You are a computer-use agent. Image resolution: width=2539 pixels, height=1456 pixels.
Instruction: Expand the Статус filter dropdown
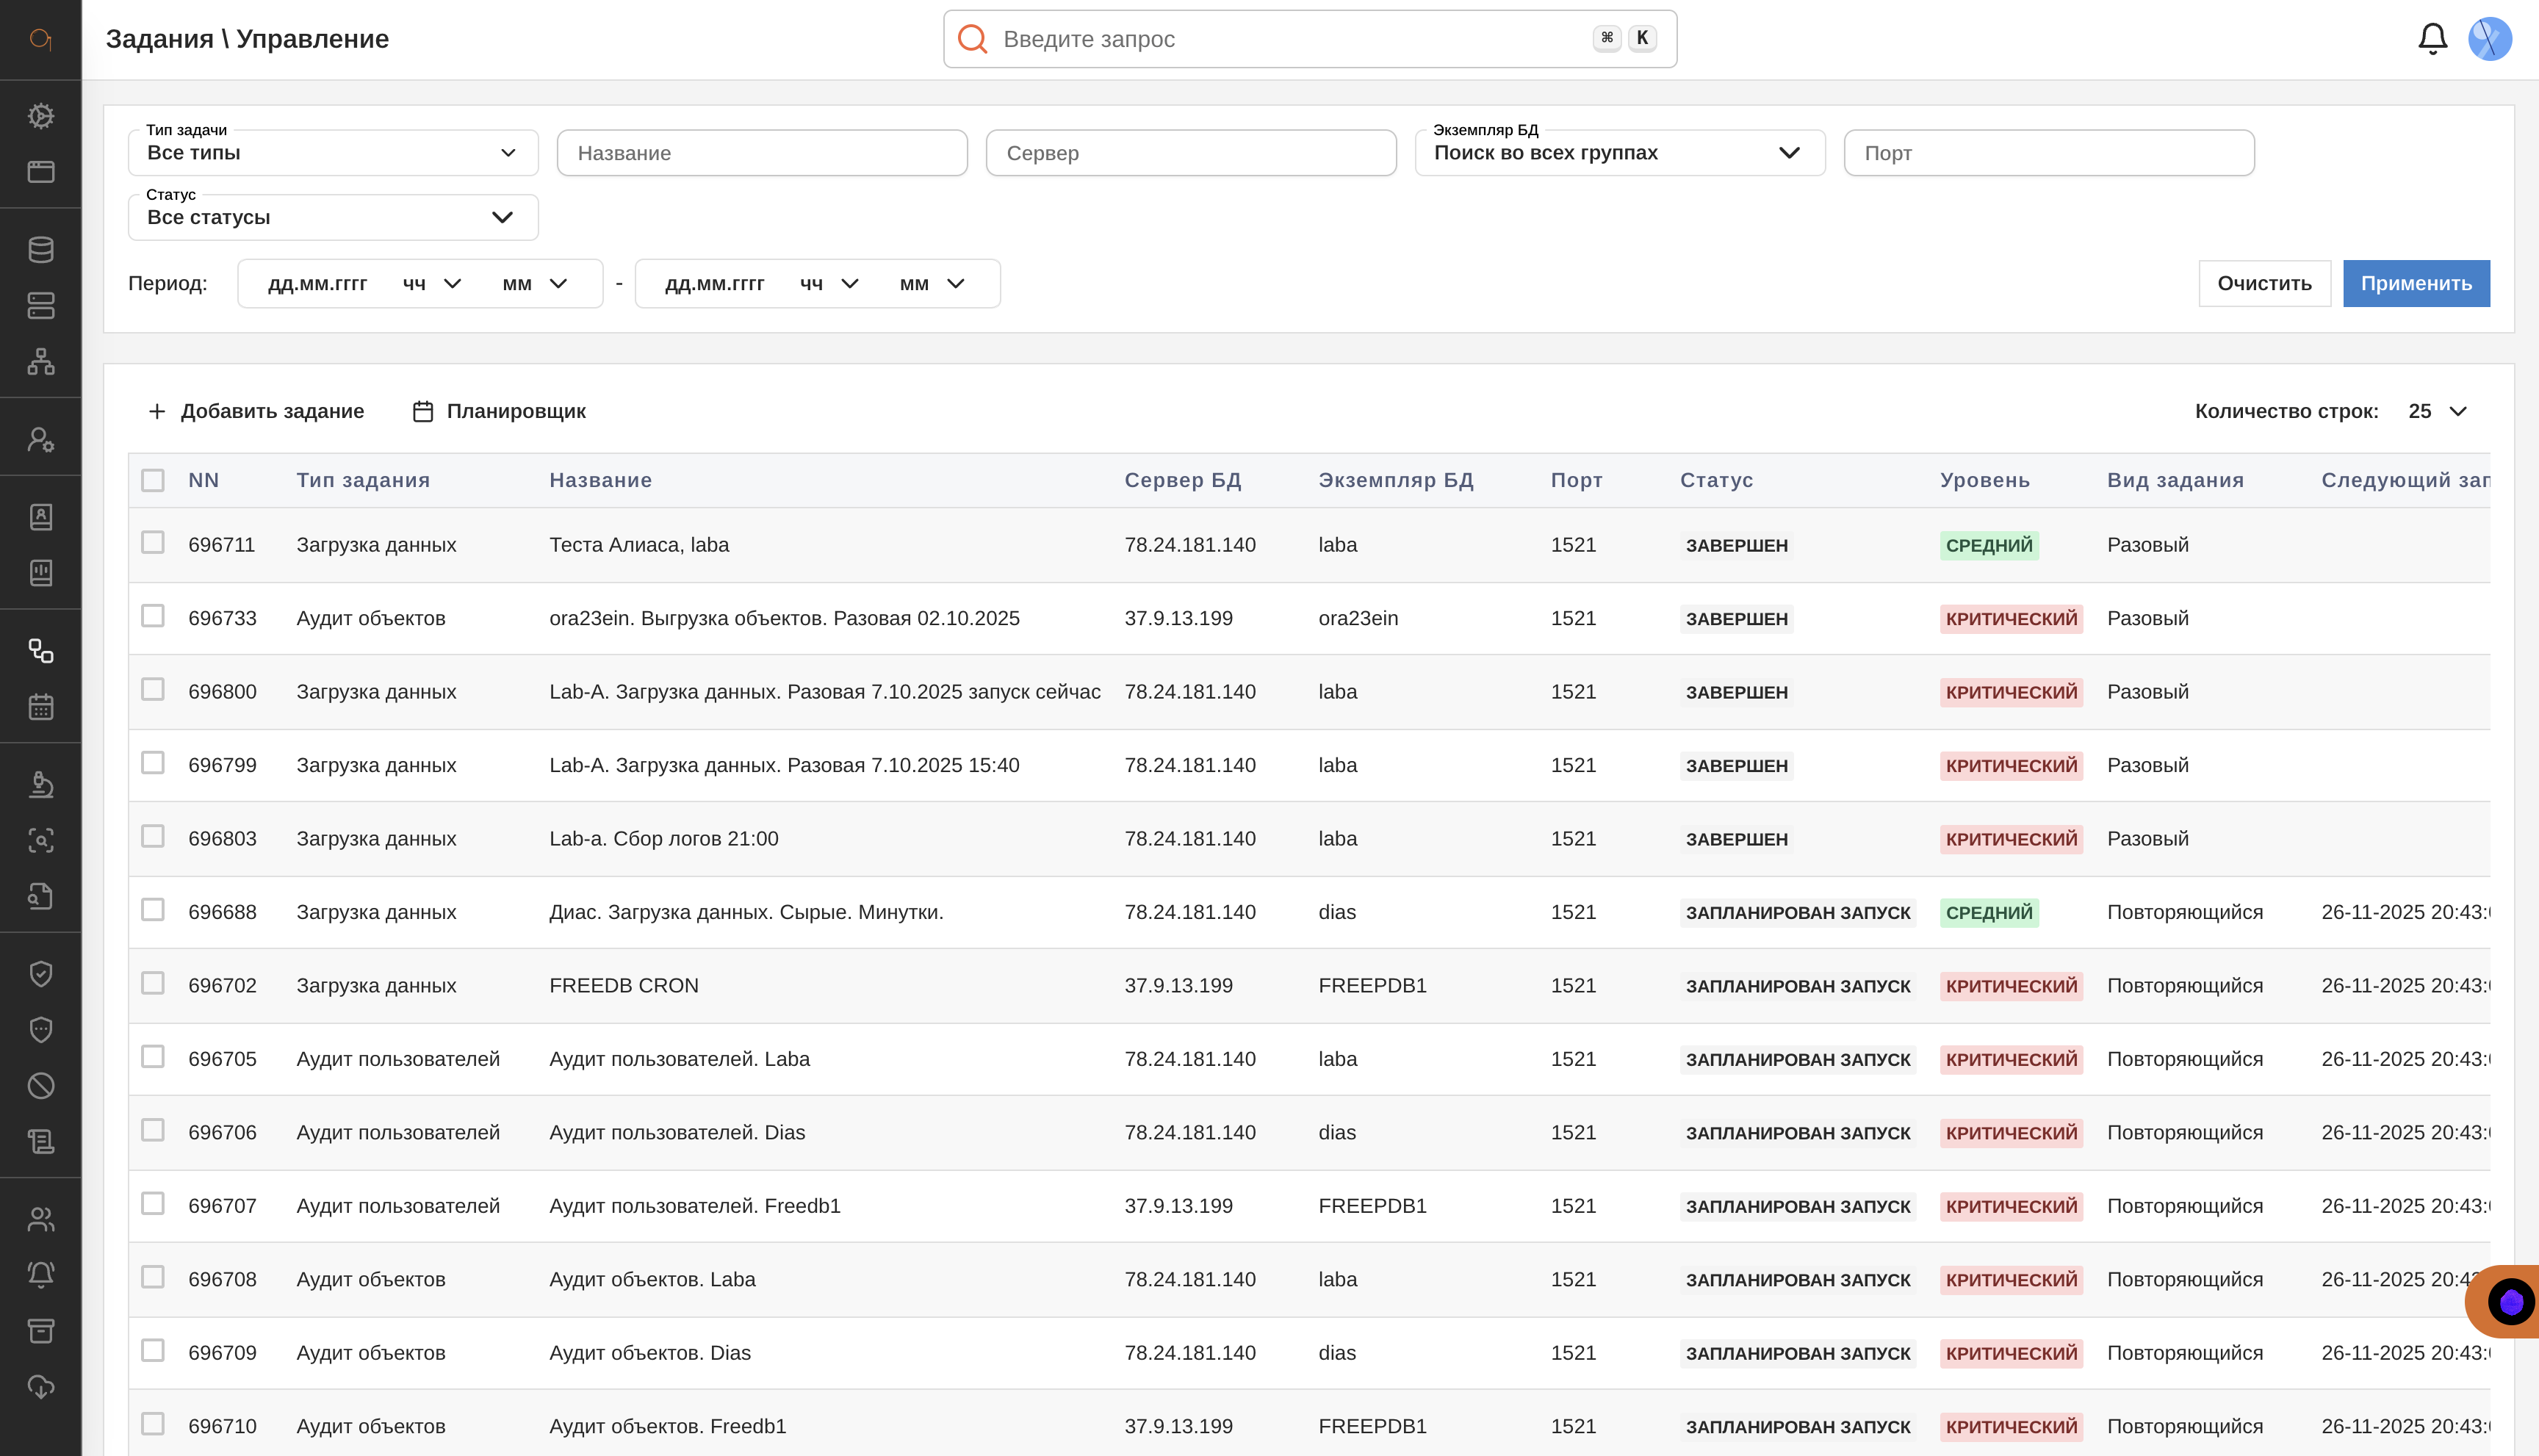coord(333,217)
